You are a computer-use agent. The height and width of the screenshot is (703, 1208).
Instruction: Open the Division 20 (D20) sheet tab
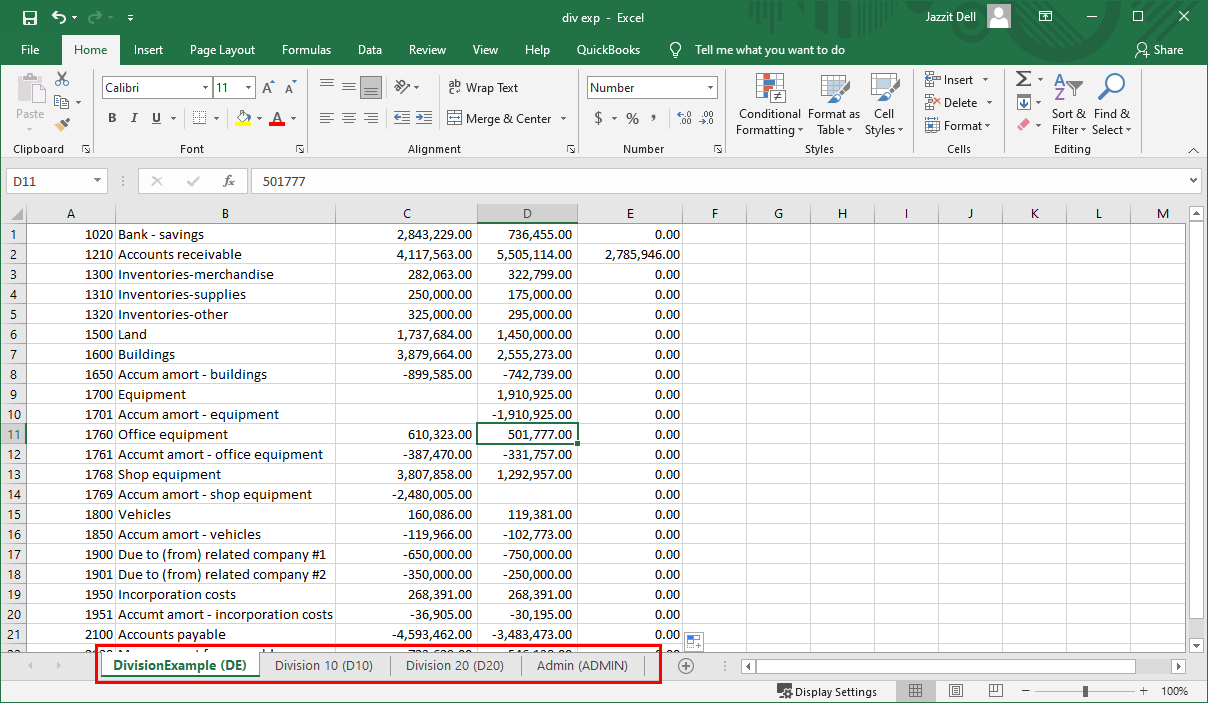pos(454,665)
